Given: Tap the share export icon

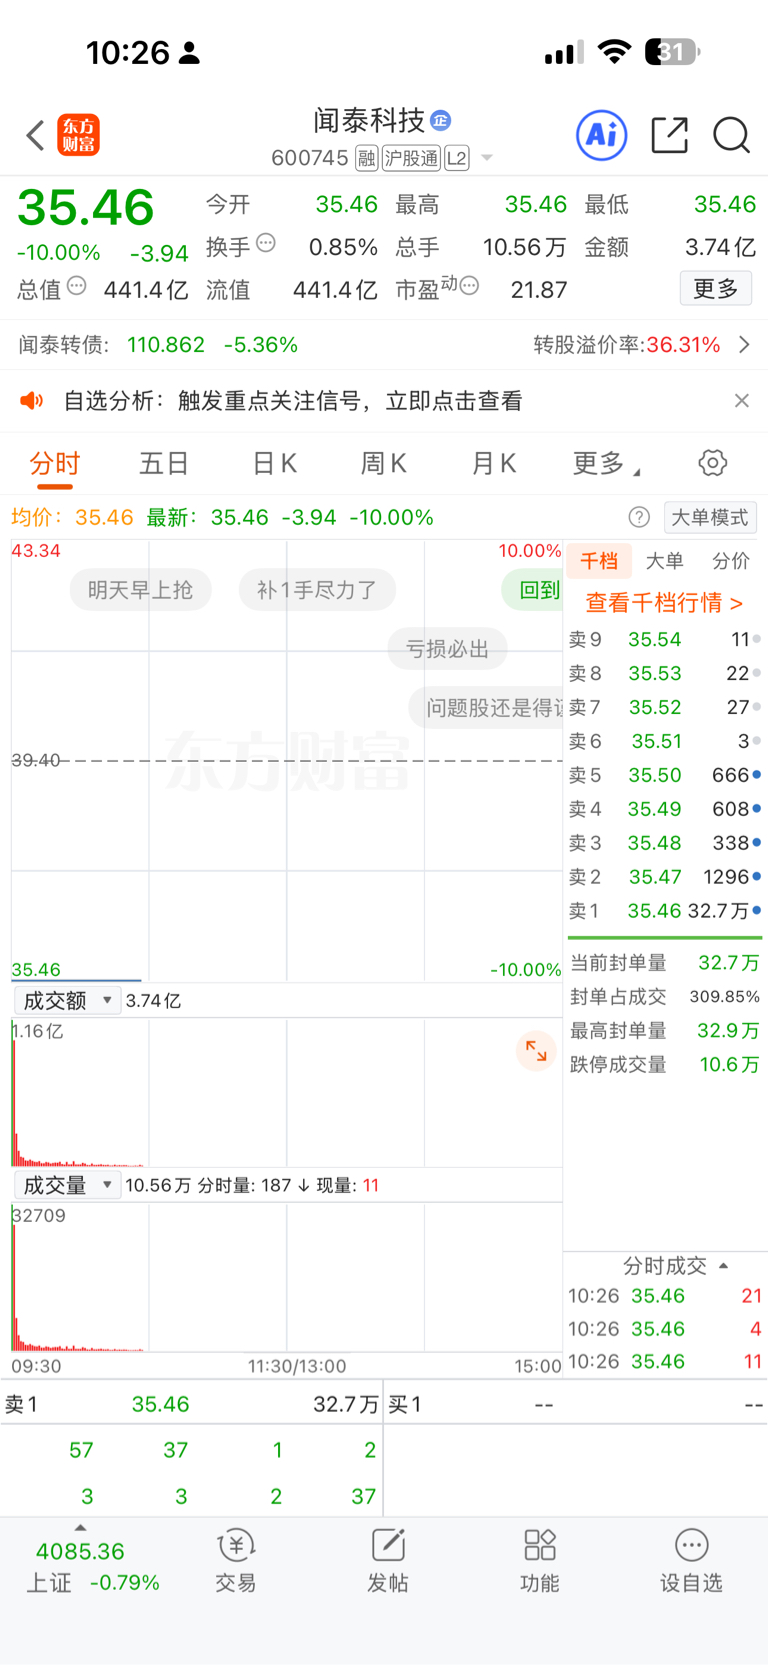Looking at the screenshot, I should point(670,135).
